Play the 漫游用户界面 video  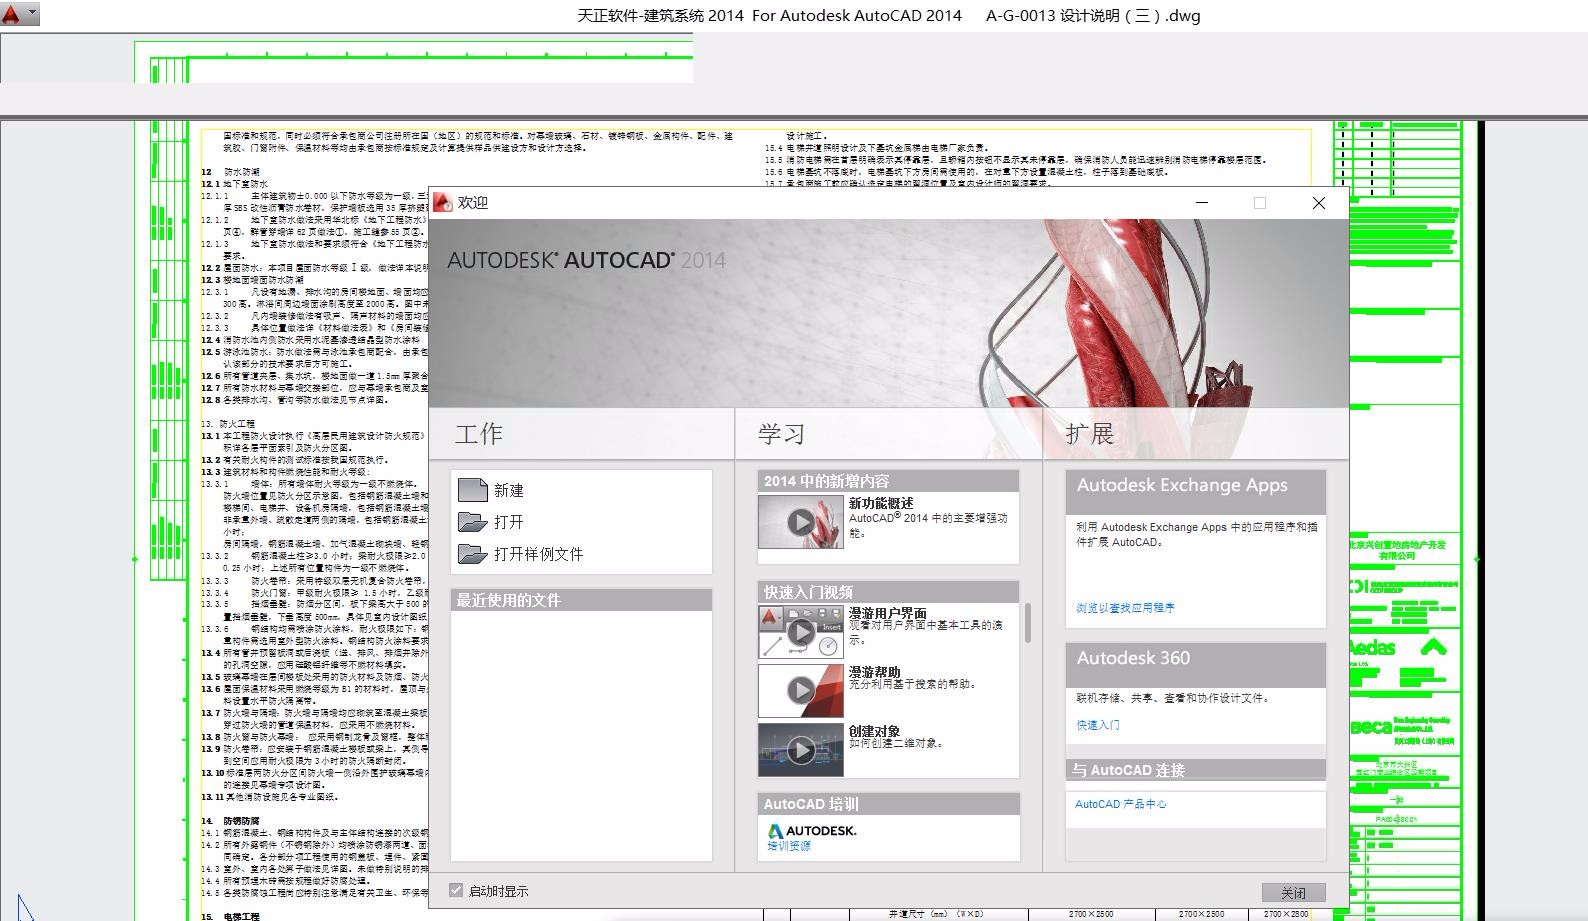[x=800, y=632]
